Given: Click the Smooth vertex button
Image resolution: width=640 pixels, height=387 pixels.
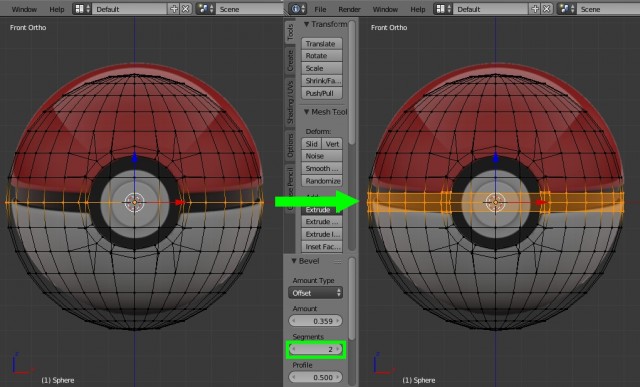Looking at the screenshot, I should point(322,168).
